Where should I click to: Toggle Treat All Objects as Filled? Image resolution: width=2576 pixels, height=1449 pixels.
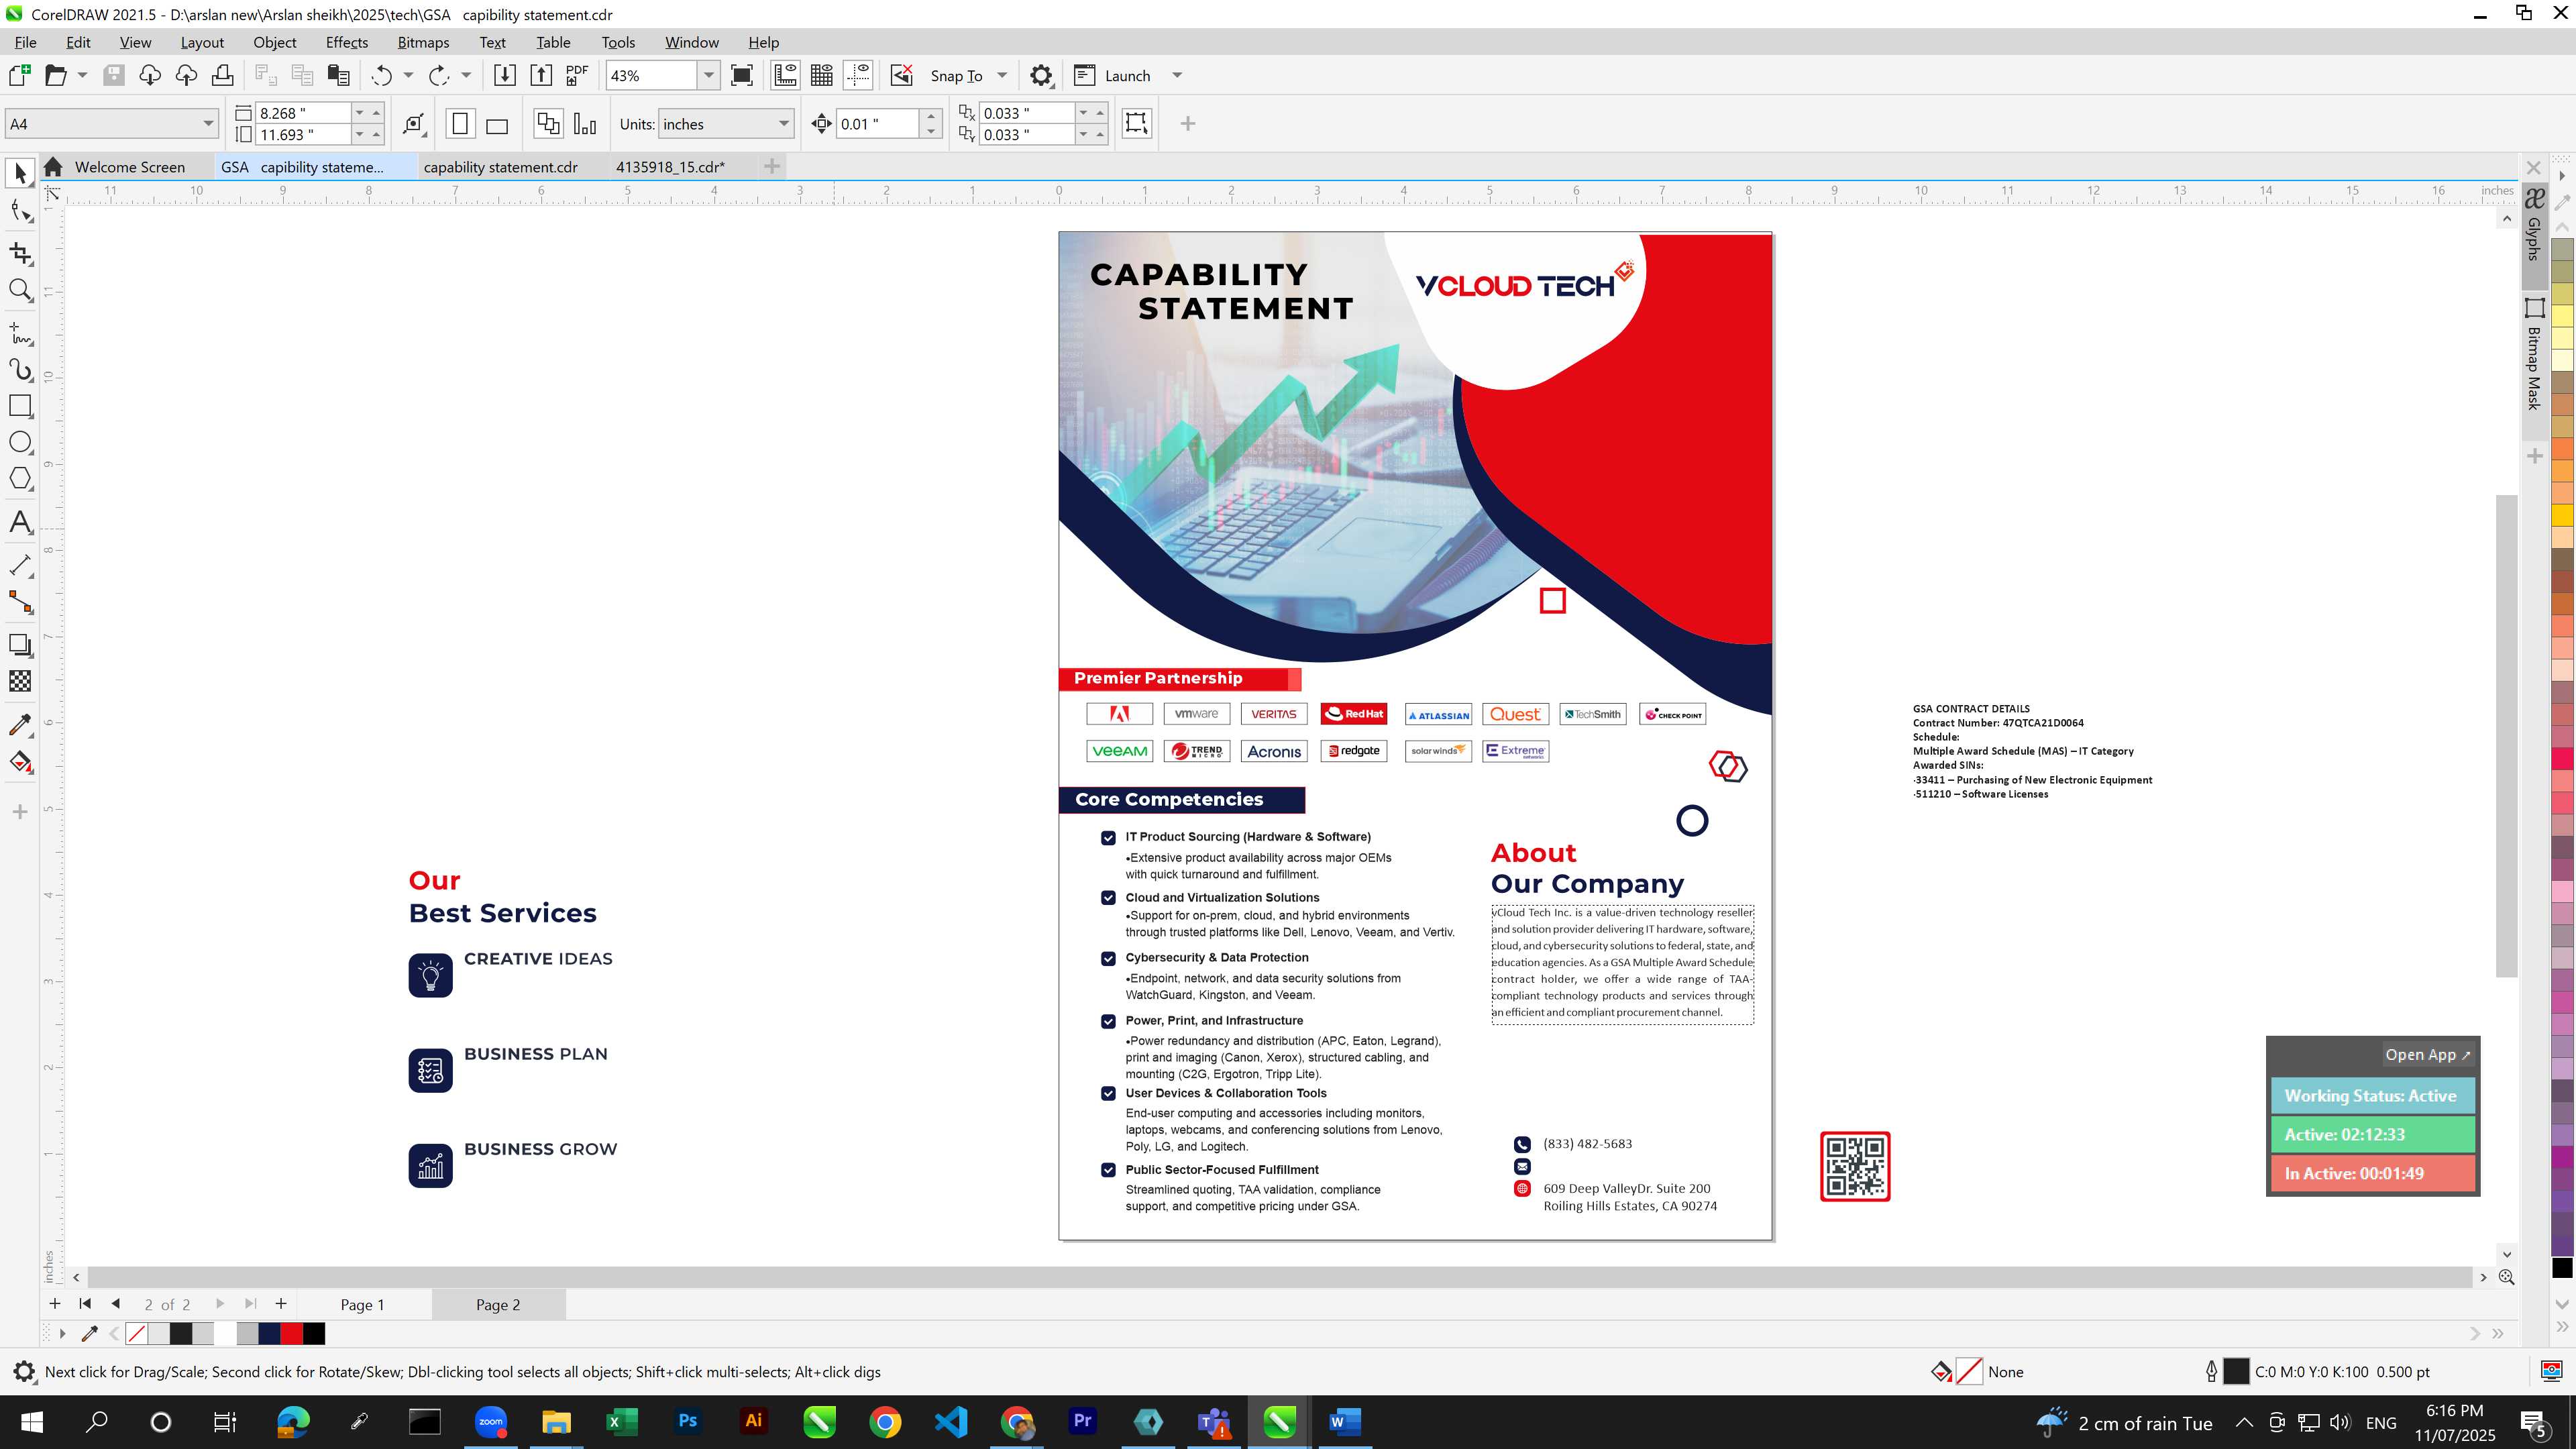[1136, 123]
